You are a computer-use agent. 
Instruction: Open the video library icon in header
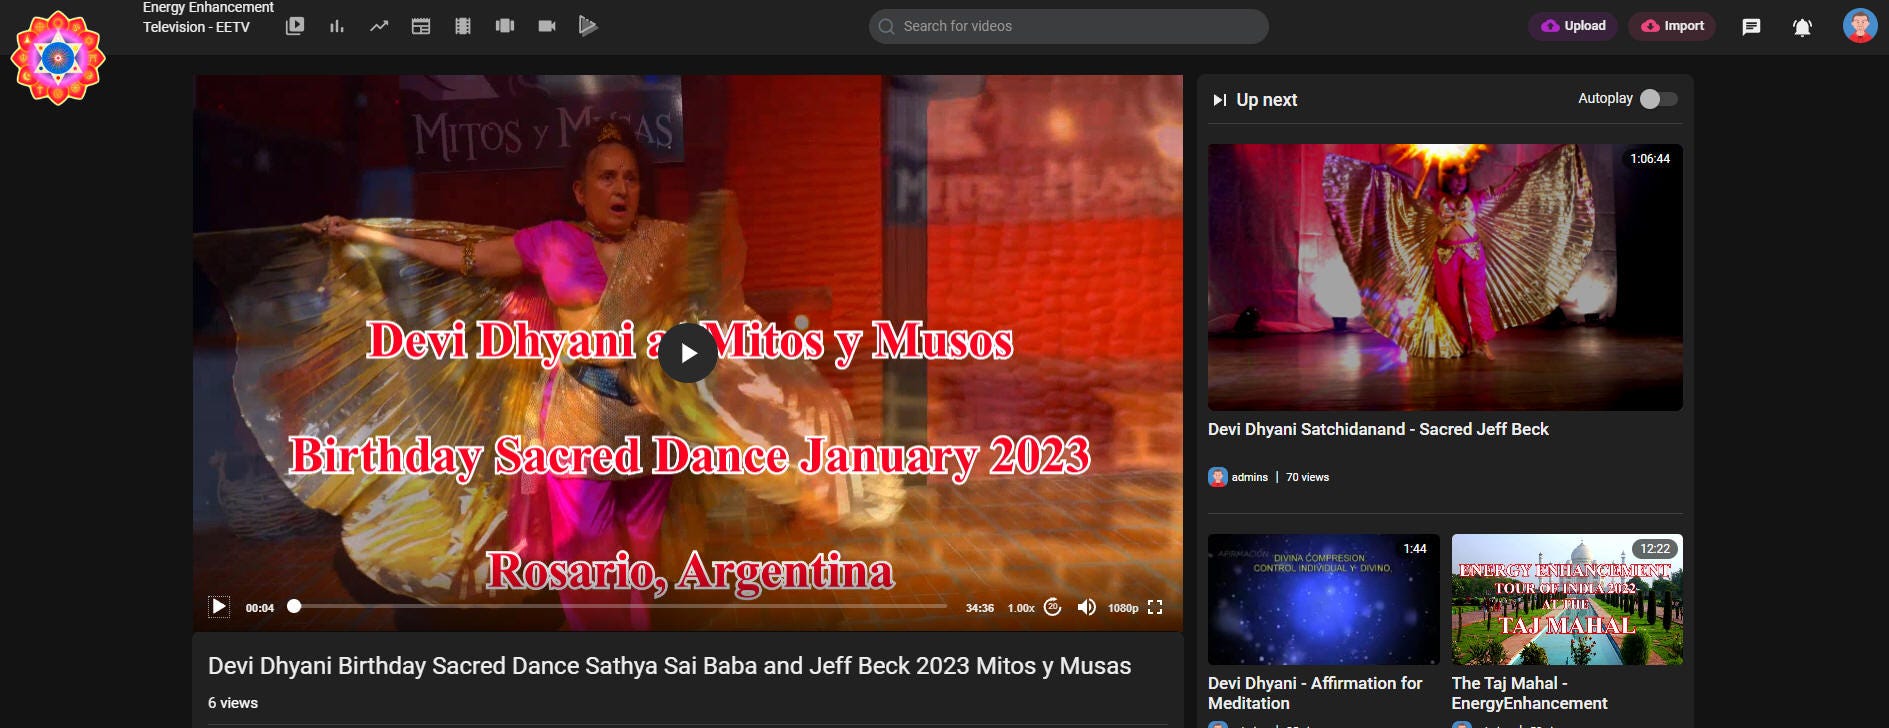tap(295, 26)
